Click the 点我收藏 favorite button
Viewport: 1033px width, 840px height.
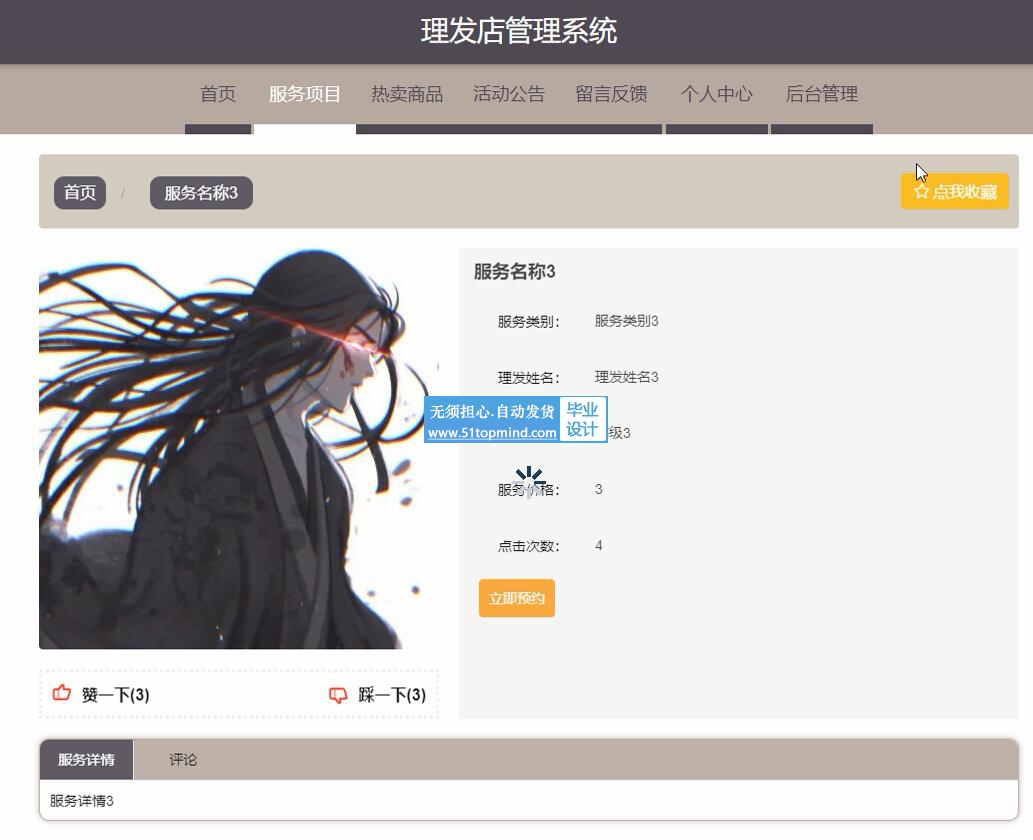954,191
